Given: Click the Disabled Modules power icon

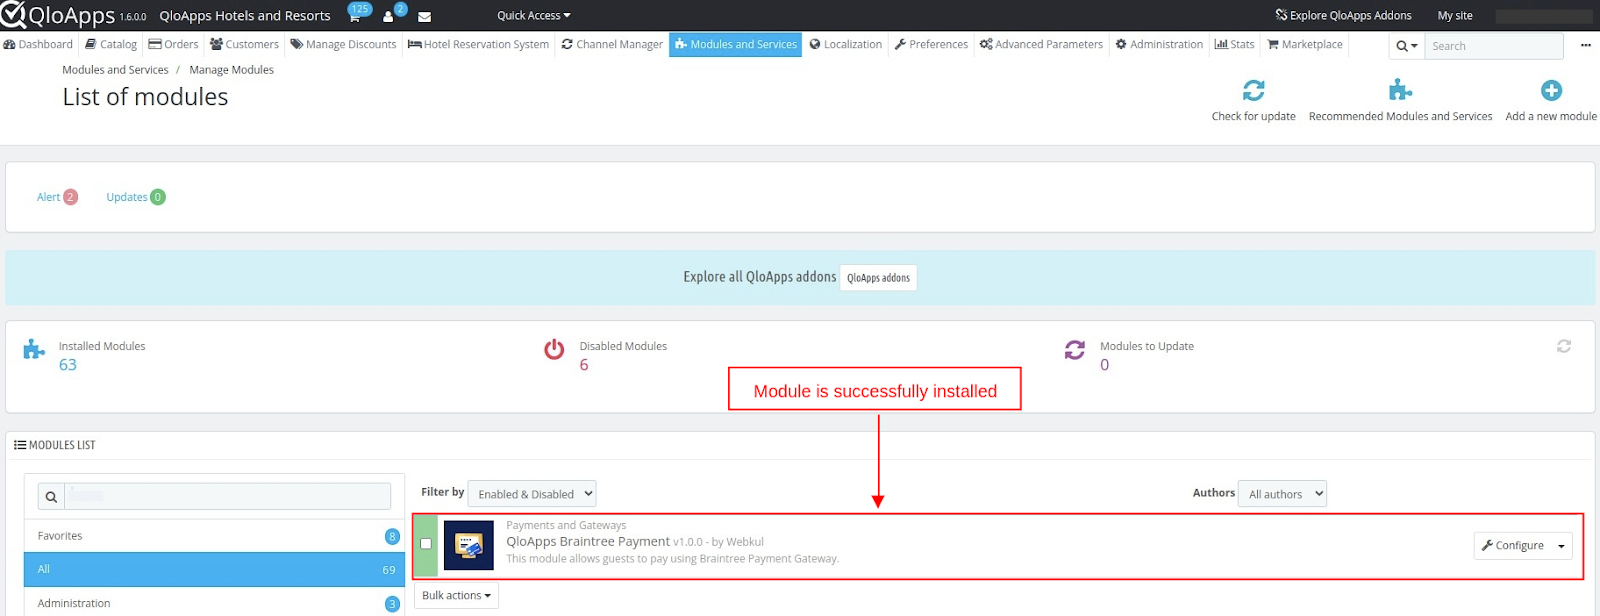Looking at the screenshot, I should pyautogui.click(x=554, y=349).
